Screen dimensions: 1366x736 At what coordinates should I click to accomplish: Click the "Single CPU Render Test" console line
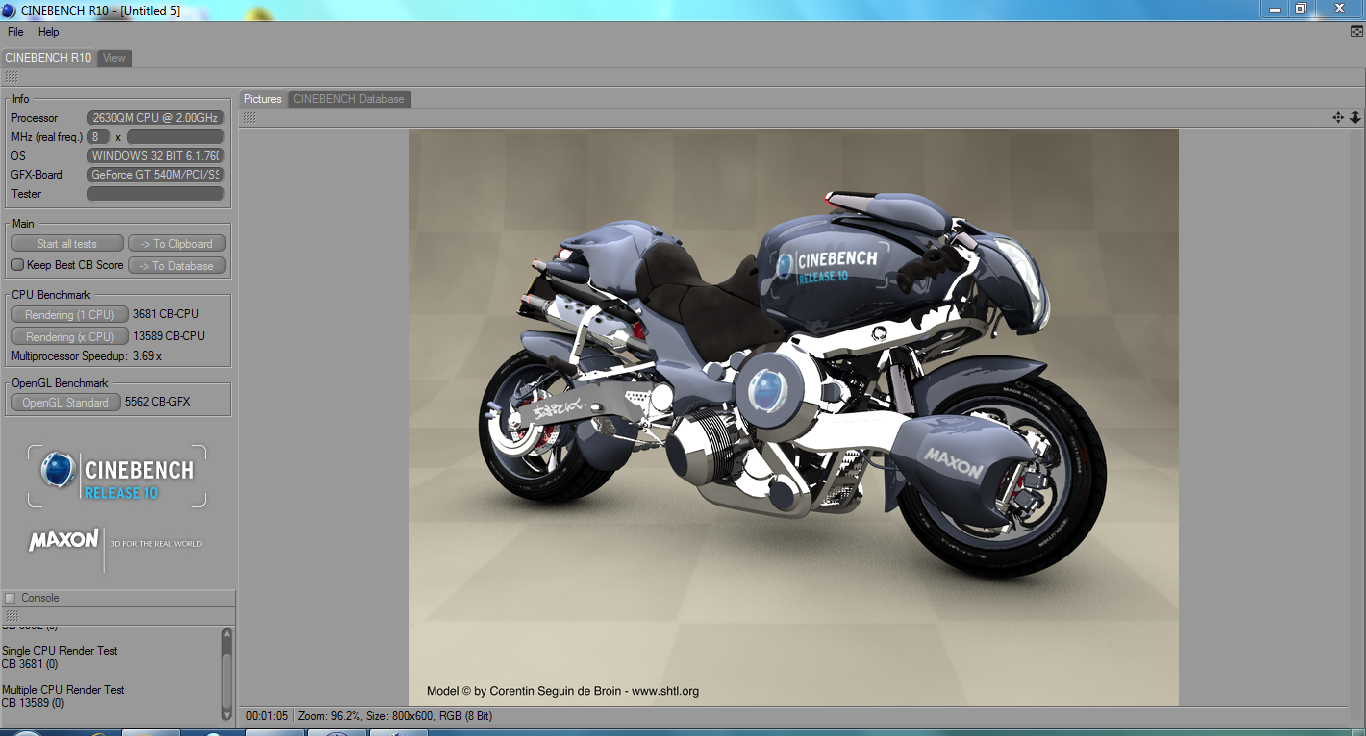pyautogui.click(x=60, y=651)
